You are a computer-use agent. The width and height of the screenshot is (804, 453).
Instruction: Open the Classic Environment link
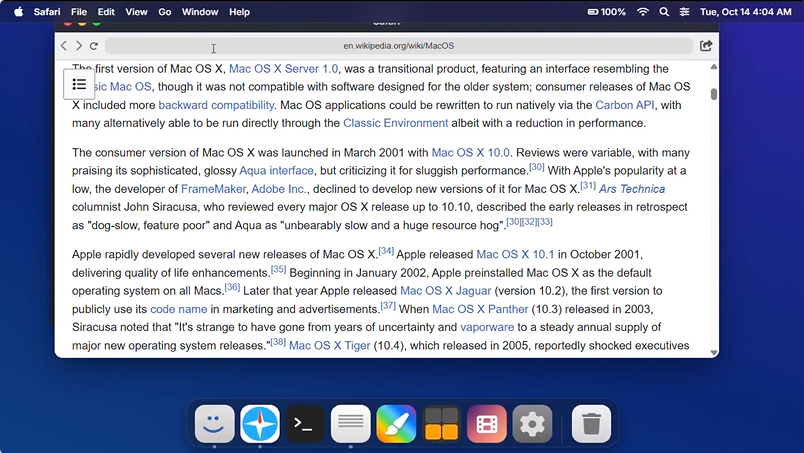coord(395,123)
